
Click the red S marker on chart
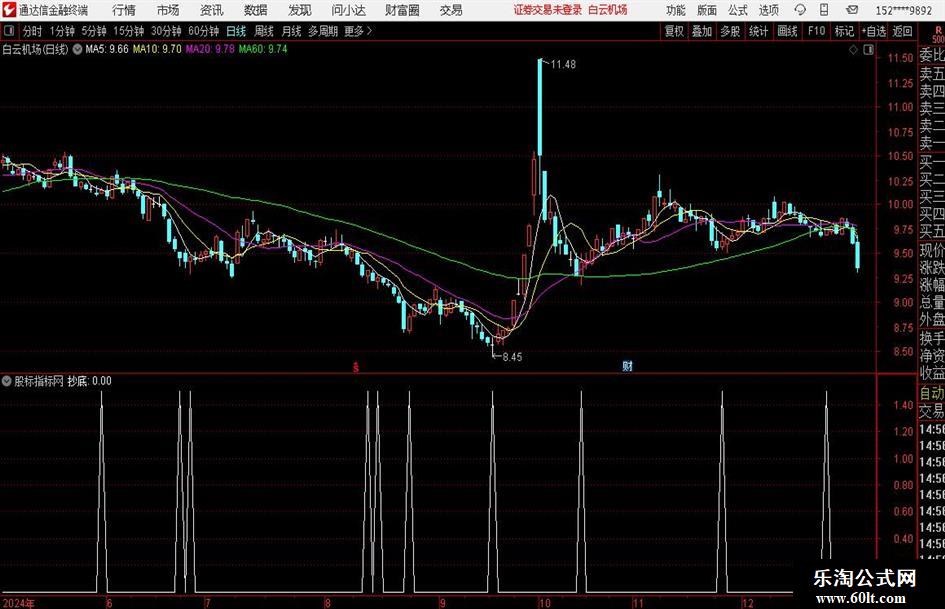(x=356, y=366)
